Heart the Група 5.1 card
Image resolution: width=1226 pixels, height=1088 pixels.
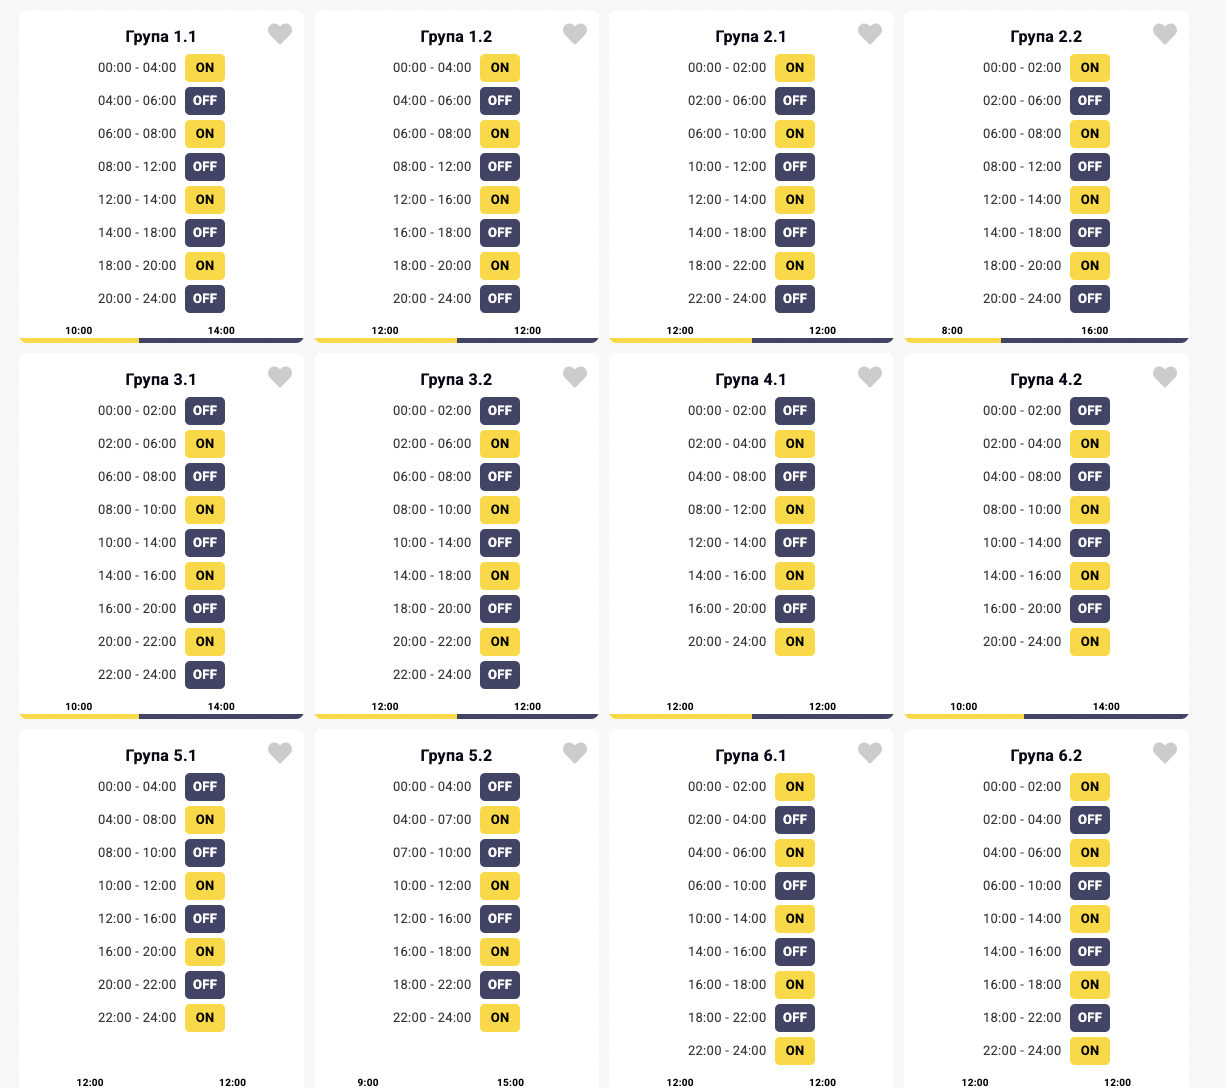280,753
